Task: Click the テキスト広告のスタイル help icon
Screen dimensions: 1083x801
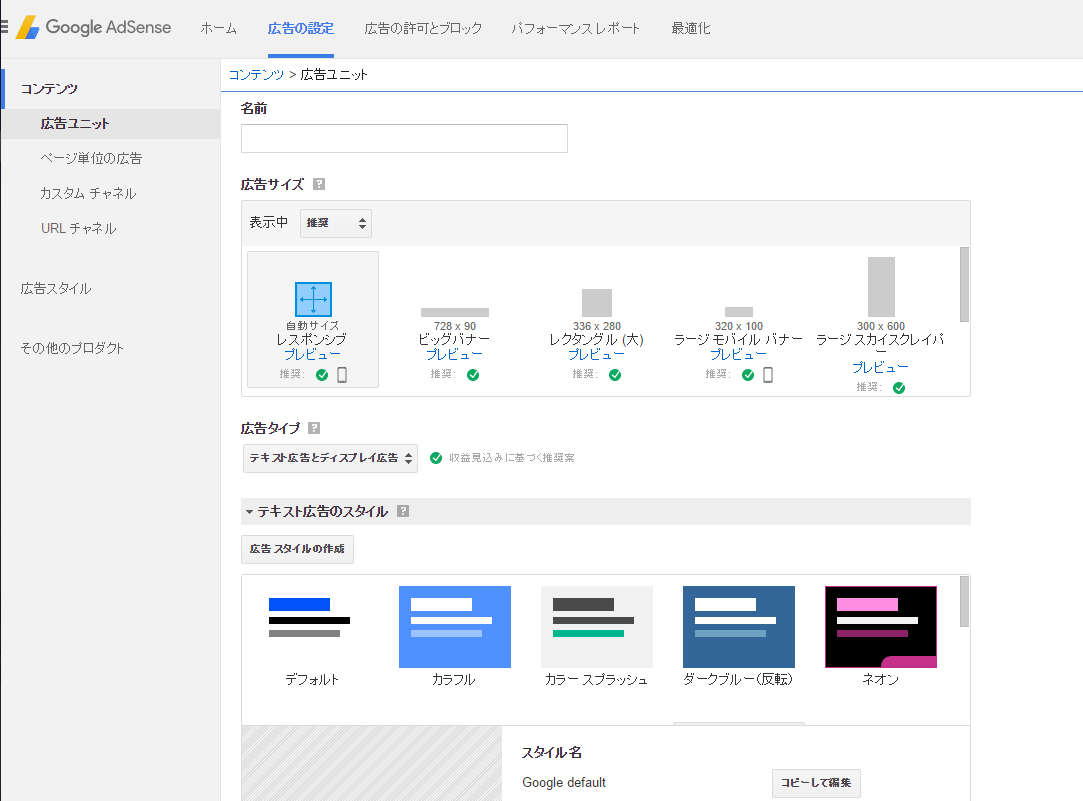Action: point(403,511)
